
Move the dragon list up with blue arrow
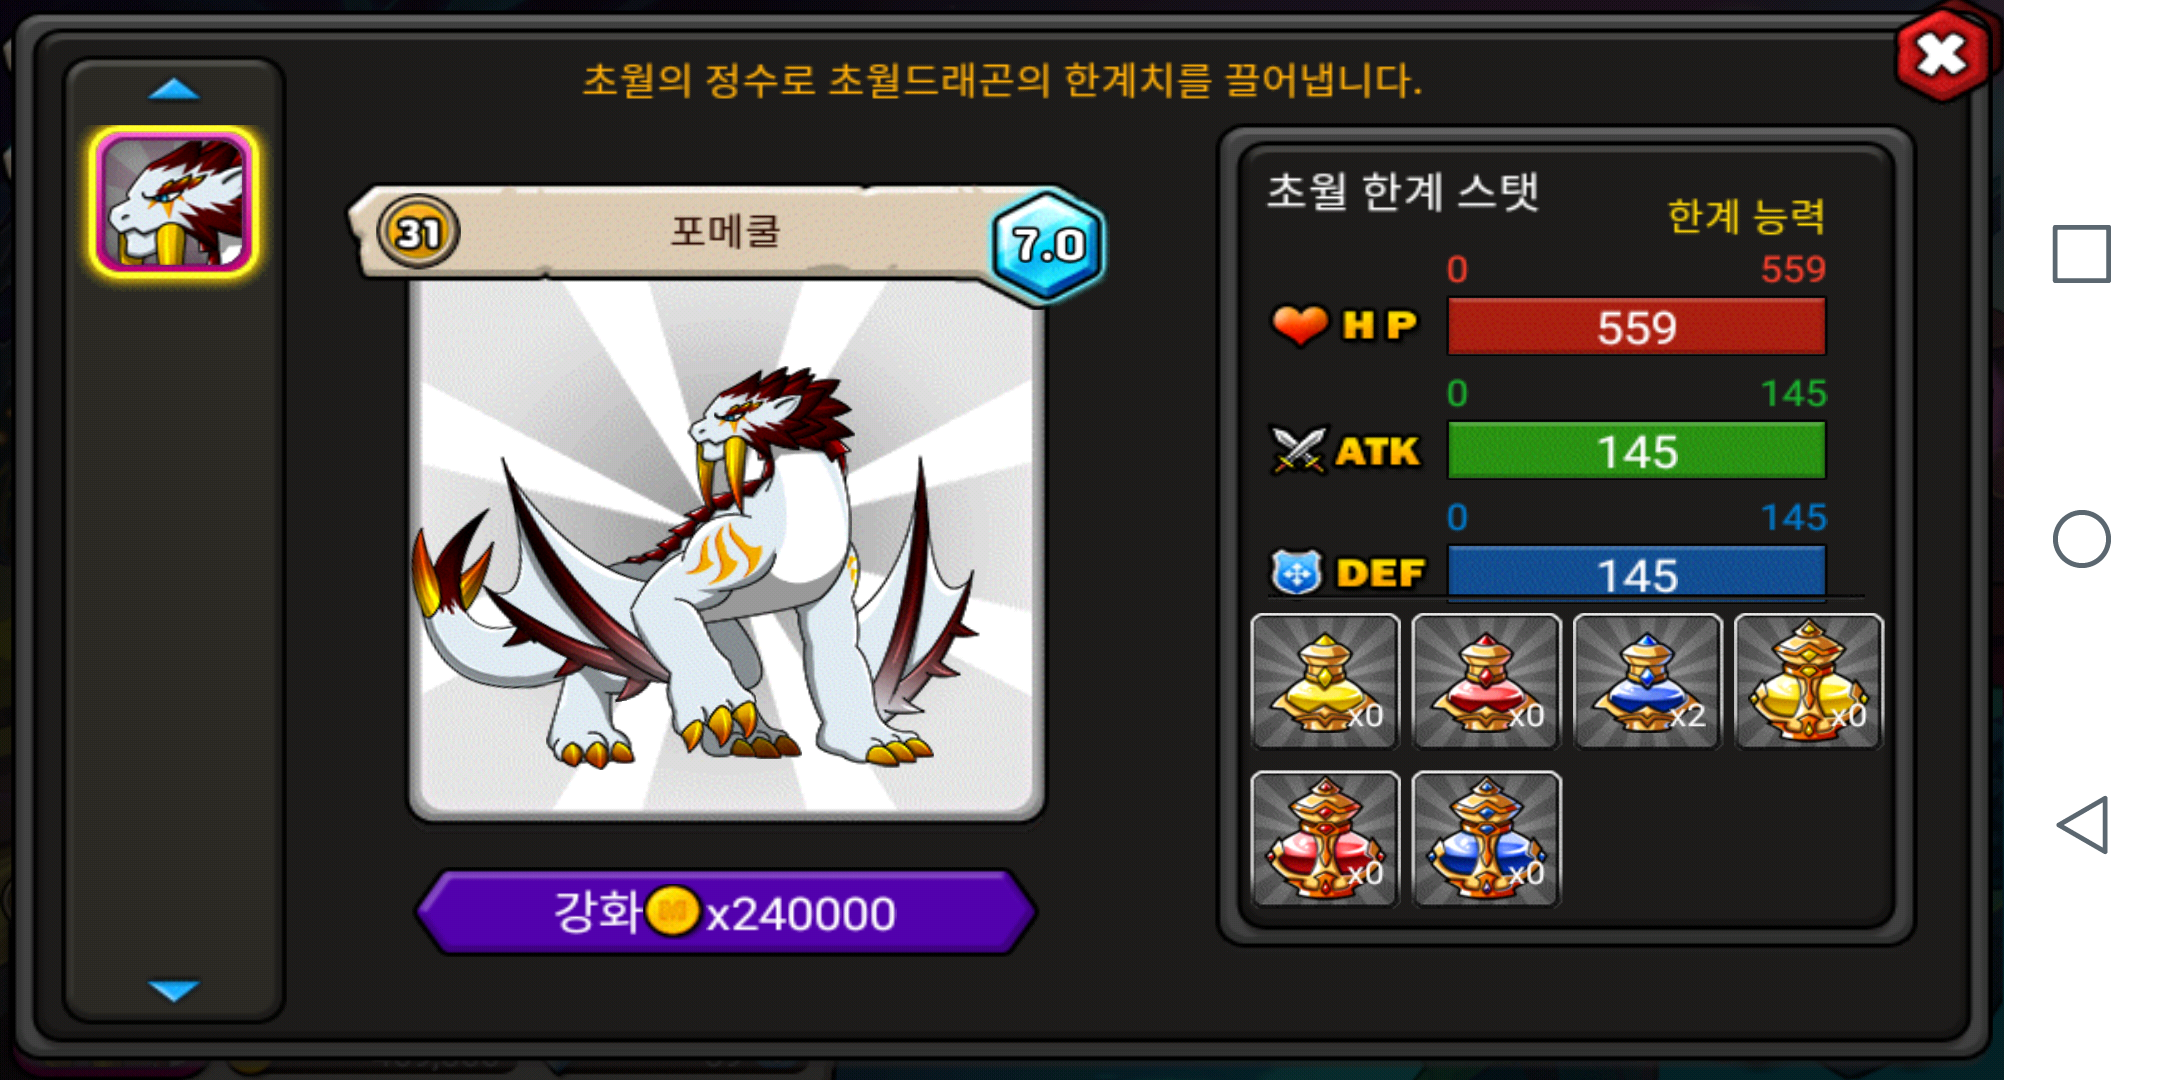[x=174, y=90]
